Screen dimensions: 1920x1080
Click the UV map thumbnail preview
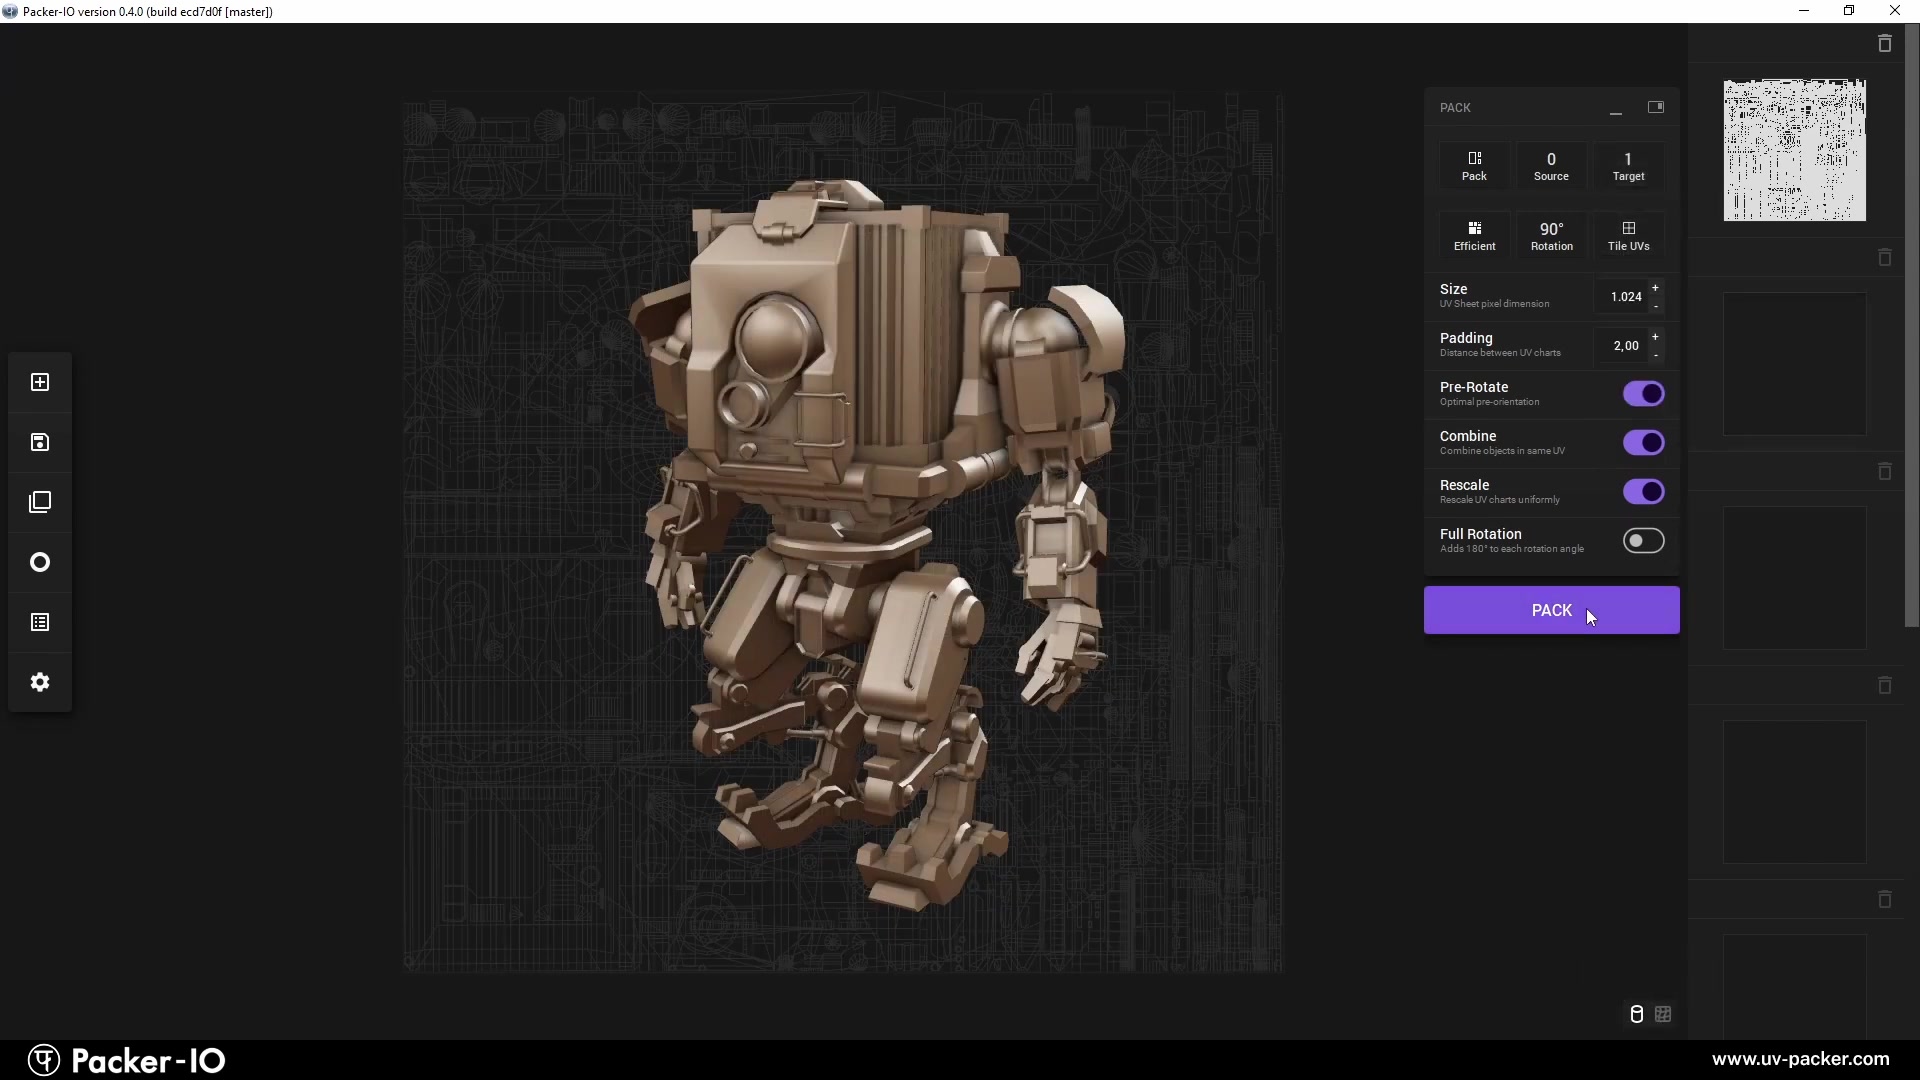pos(1795,148)
